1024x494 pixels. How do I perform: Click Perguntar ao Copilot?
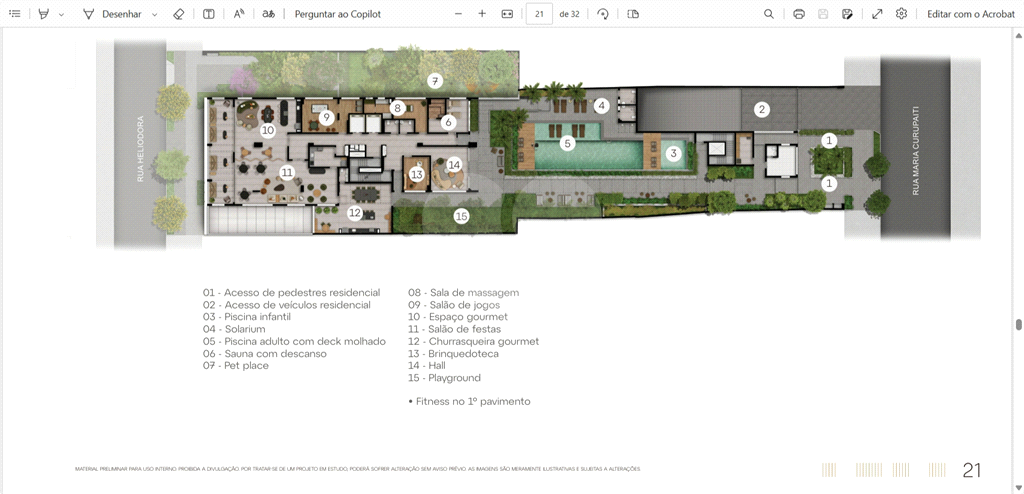point(337,14)
